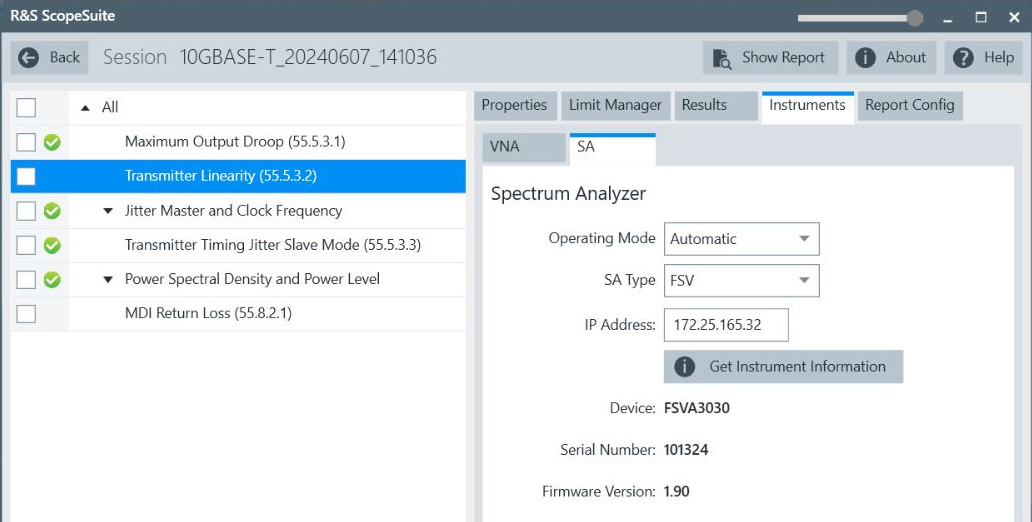
Task: Click the About button label
Action: tap(906, 58)
